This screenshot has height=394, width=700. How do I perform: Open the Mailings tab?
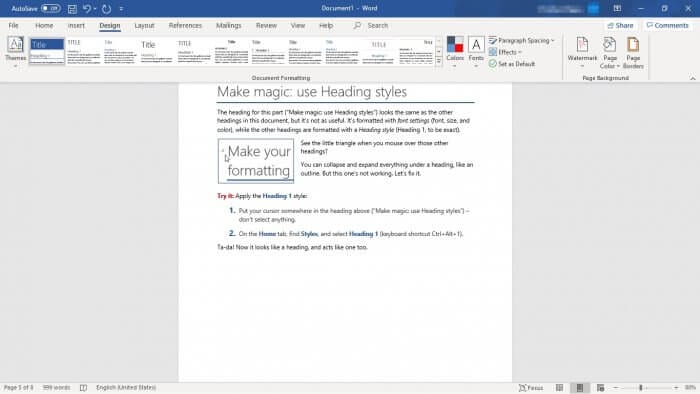click(x=229, y=25)
